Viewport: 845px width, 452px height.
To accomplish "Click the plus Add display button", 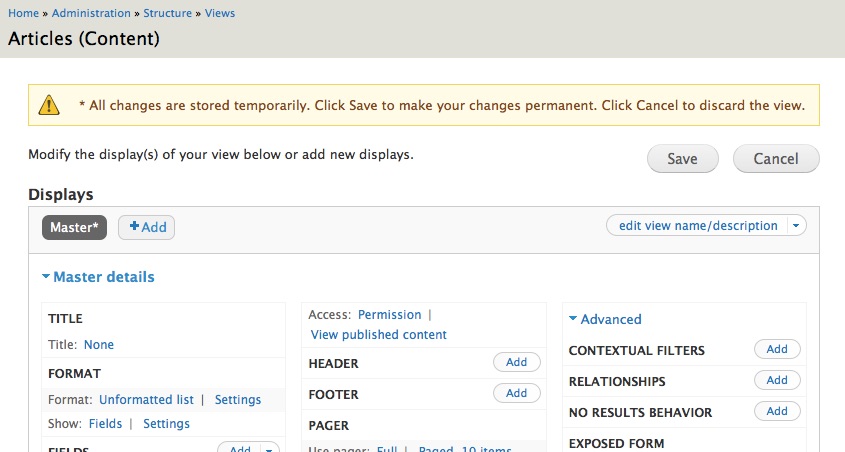I will [x=147, y=227].
